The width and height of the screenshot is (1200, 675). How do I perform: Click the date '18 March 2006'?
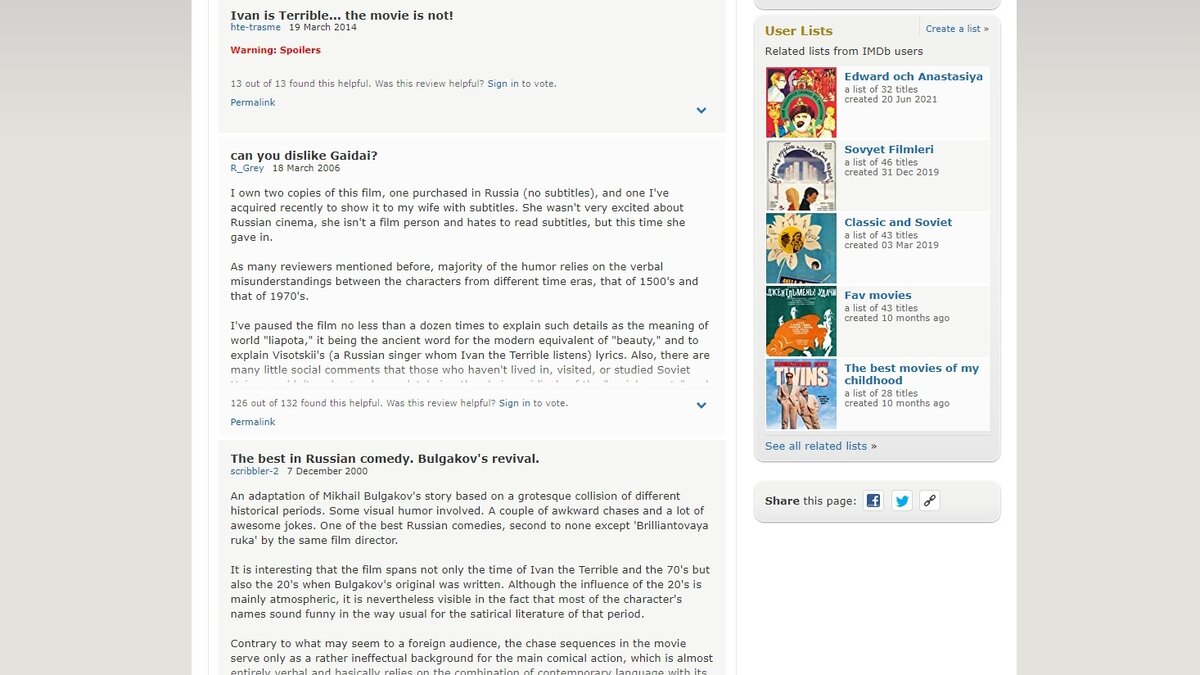306,168
